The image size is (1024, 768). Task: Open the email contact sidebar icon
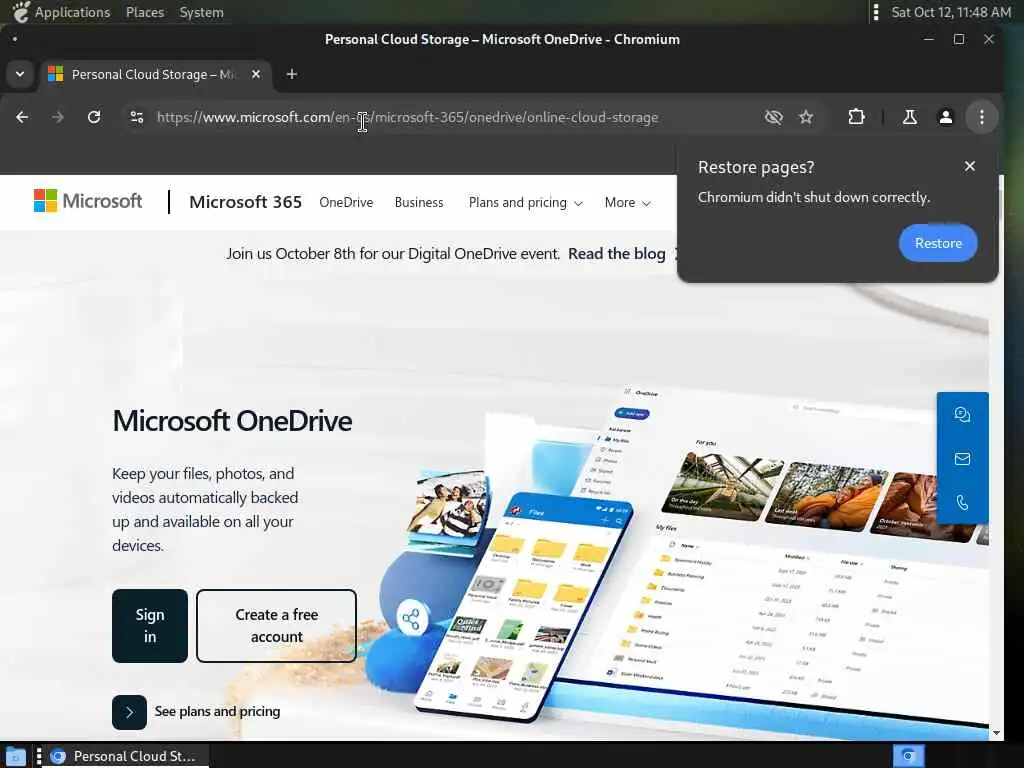[962, 458]
